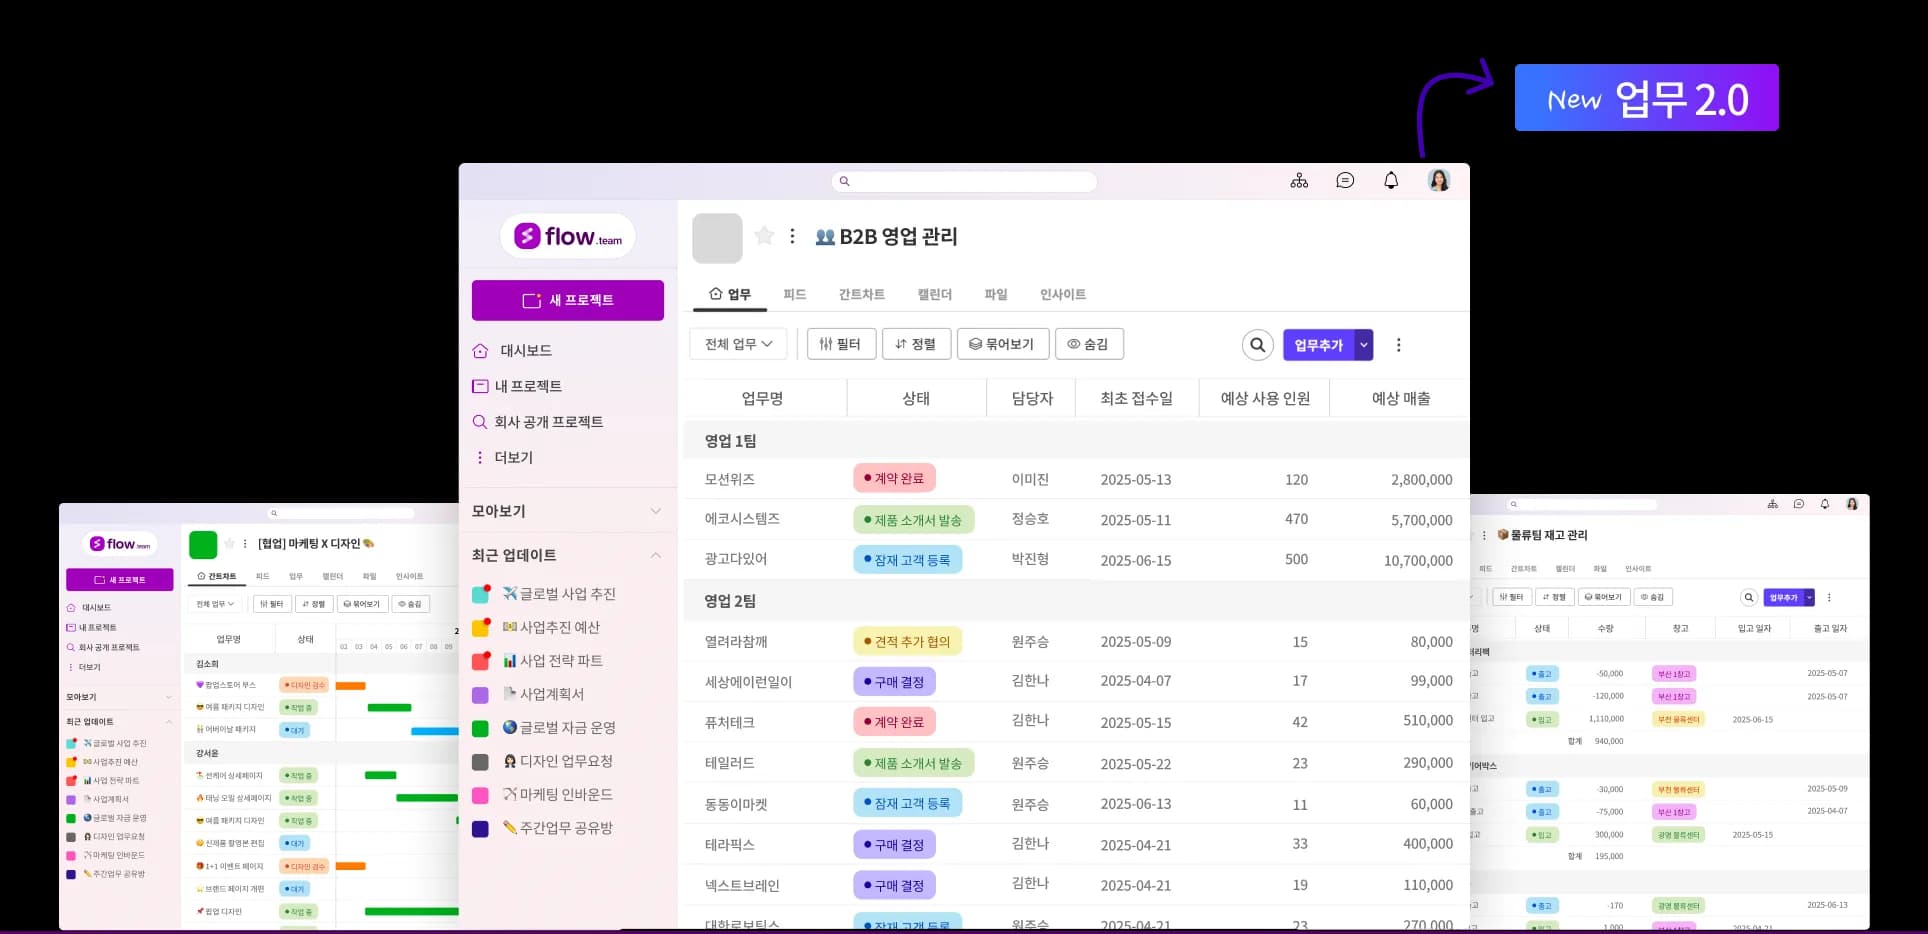The height and width of the screenshot is (934, 1928).
Task: Expand the 업무추가 dropdown arrow
Action: pyautogui.click(x=1363, y=345)
